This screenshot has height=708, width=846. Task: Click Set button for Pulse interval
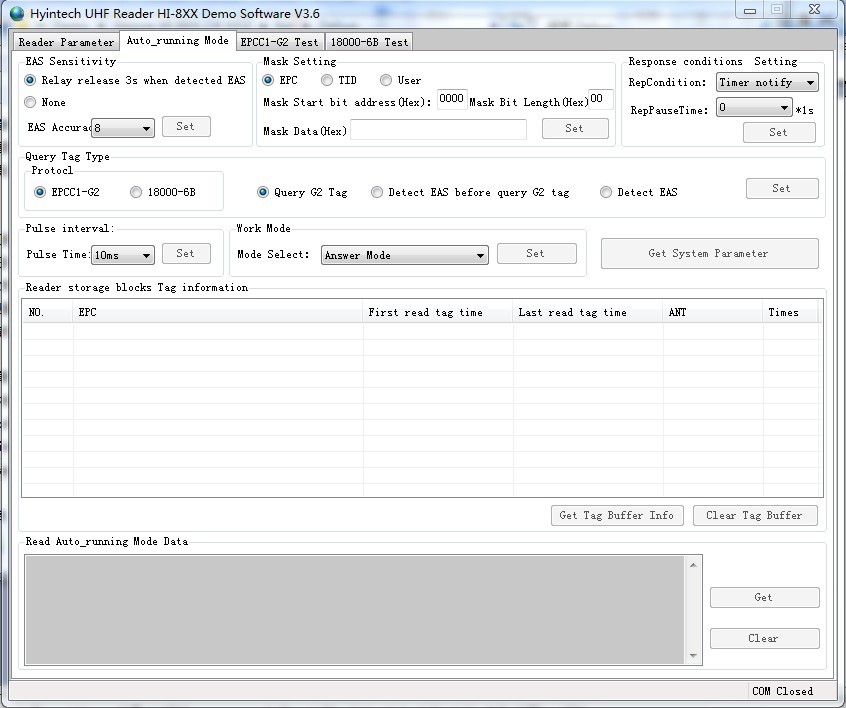click(x=186, y=254)
